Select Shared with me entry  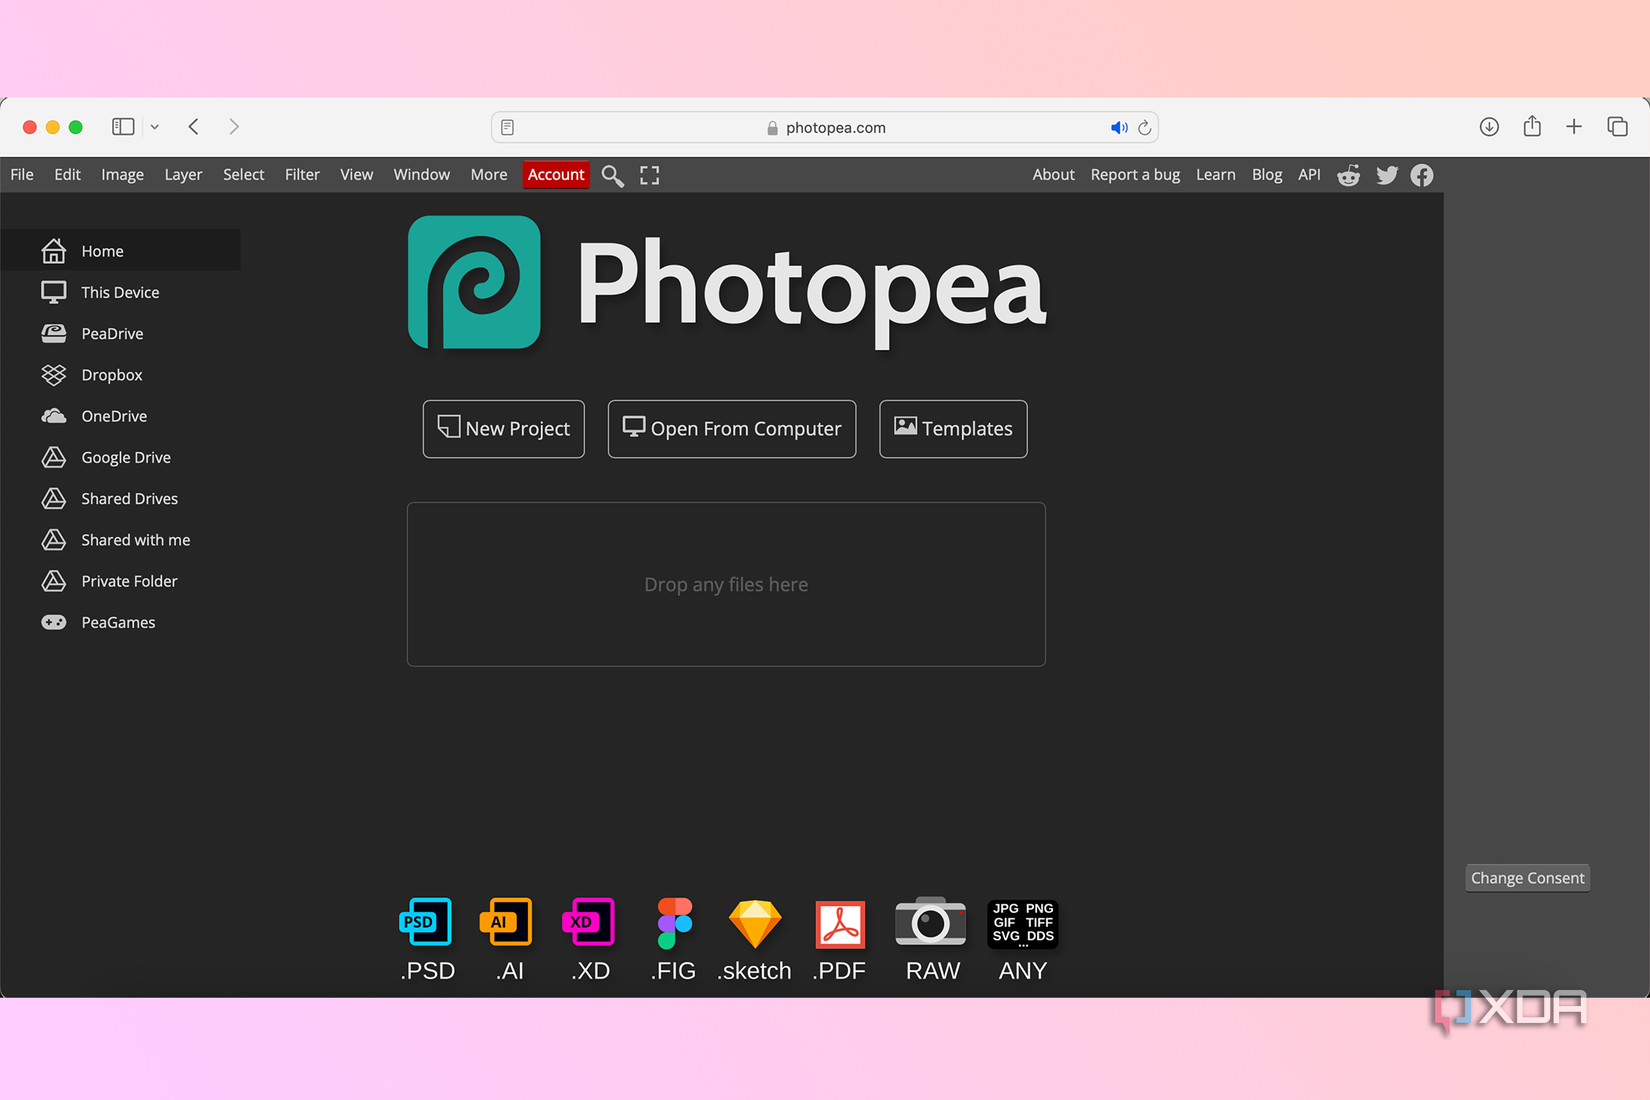click(x=120, y=540)
